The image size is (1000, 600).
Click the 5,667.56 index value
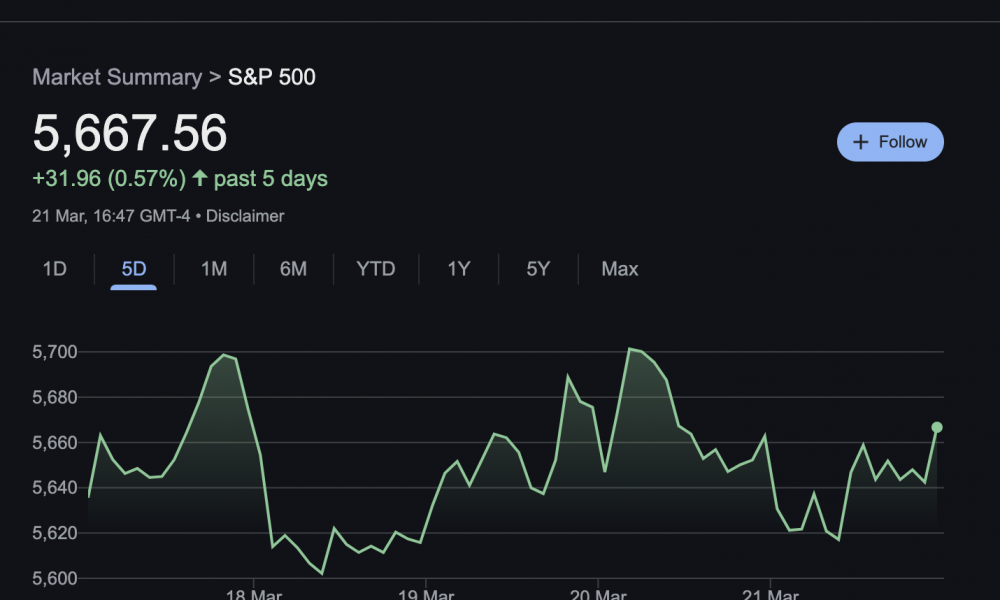129,133
